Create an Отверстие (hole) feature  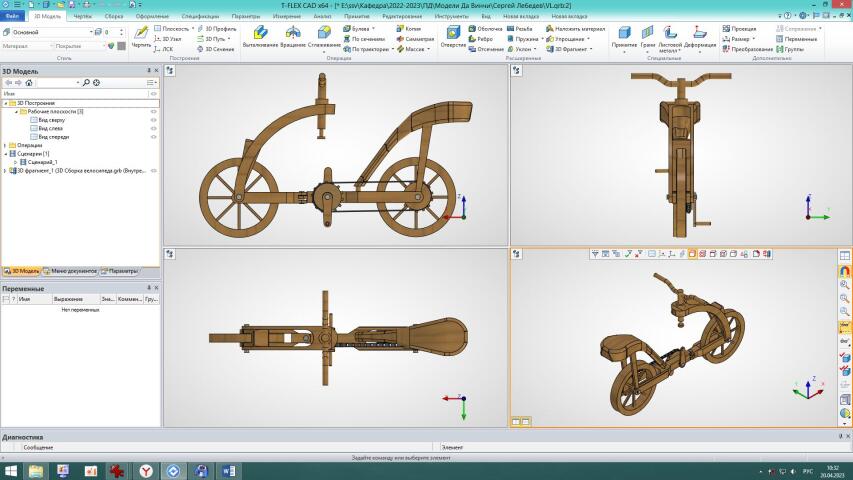(453, 37)
